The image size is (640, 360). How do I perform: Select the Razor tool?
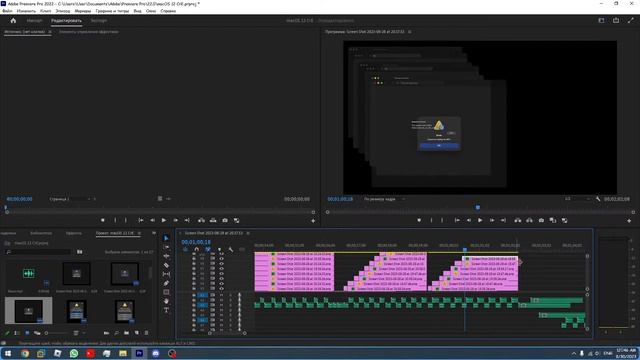tap(166, 265)
